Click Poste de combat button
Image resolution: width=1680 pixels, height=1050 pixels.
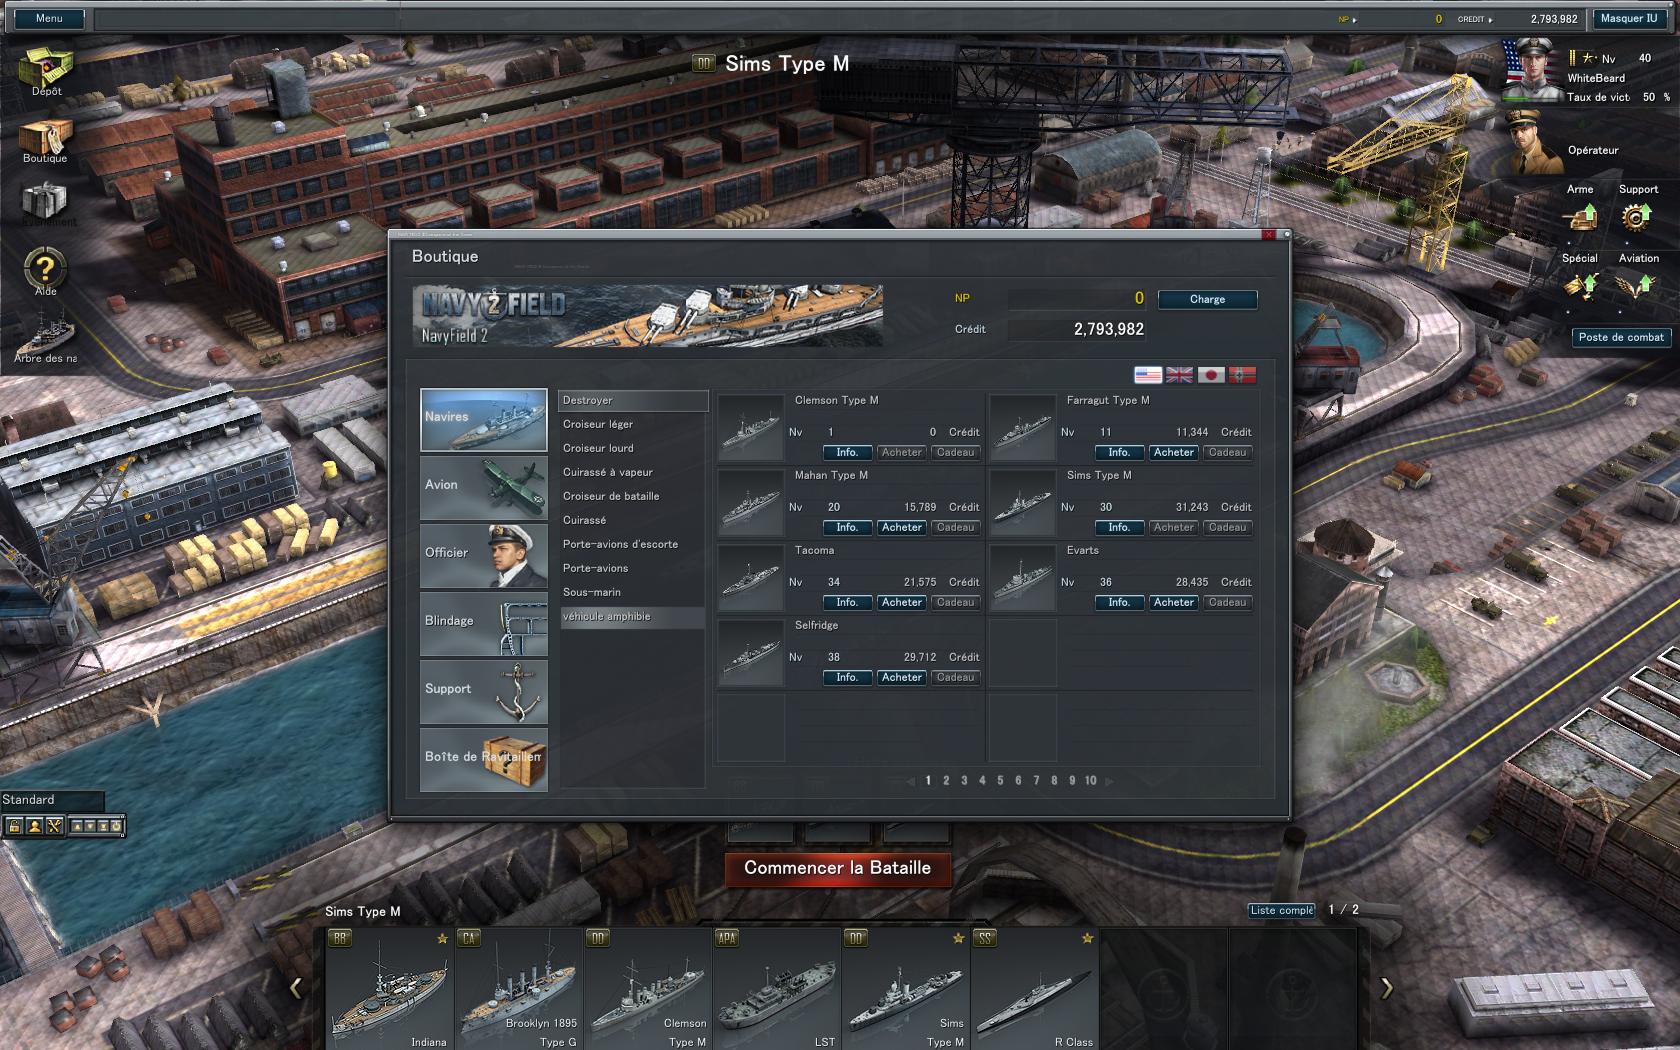[1621, 338]
